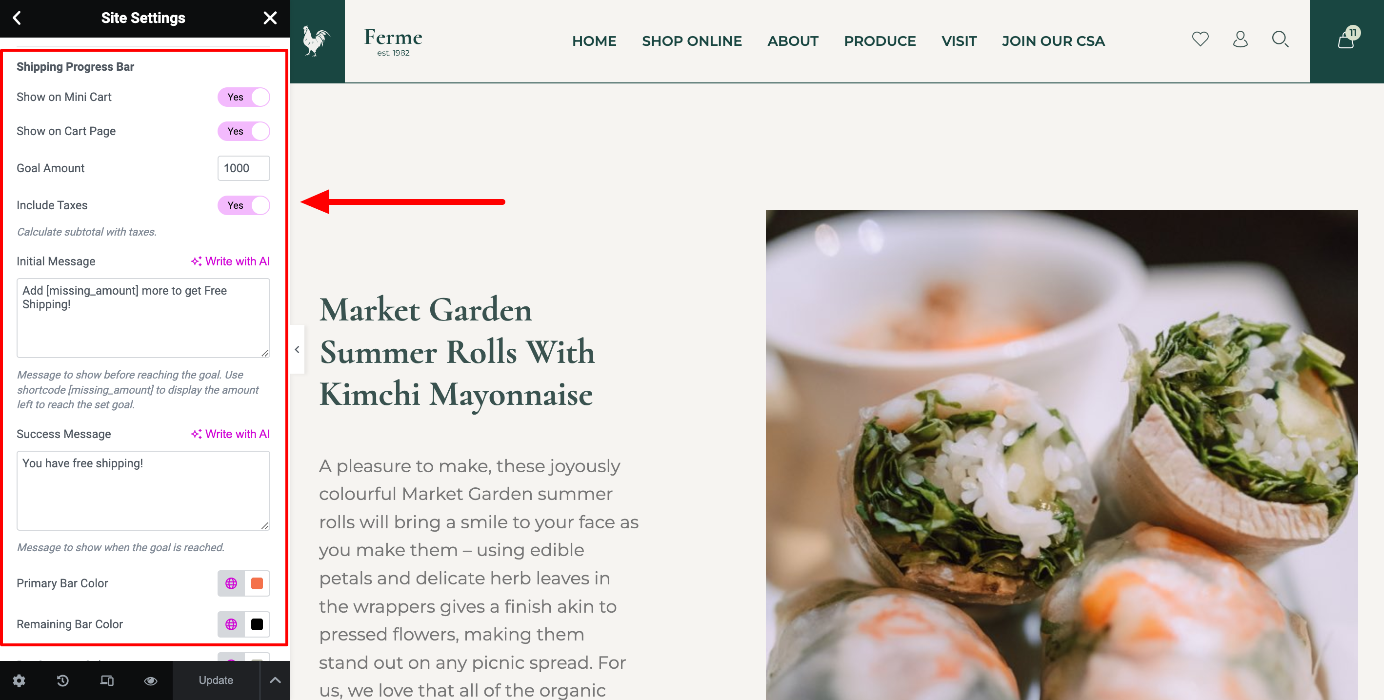This screenshot has width=1384, height=700.
Task: Open the shopping cart bag icon
Action: [x=1346, y=40]
